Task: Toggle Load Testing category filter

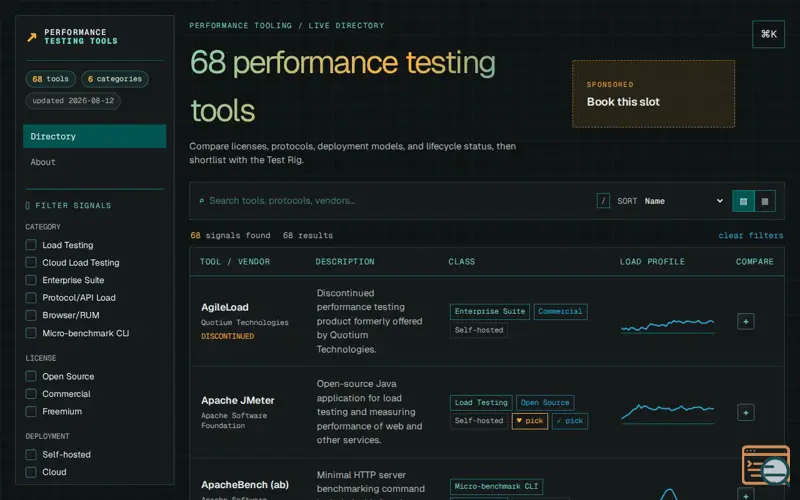Action: (31, 245)
